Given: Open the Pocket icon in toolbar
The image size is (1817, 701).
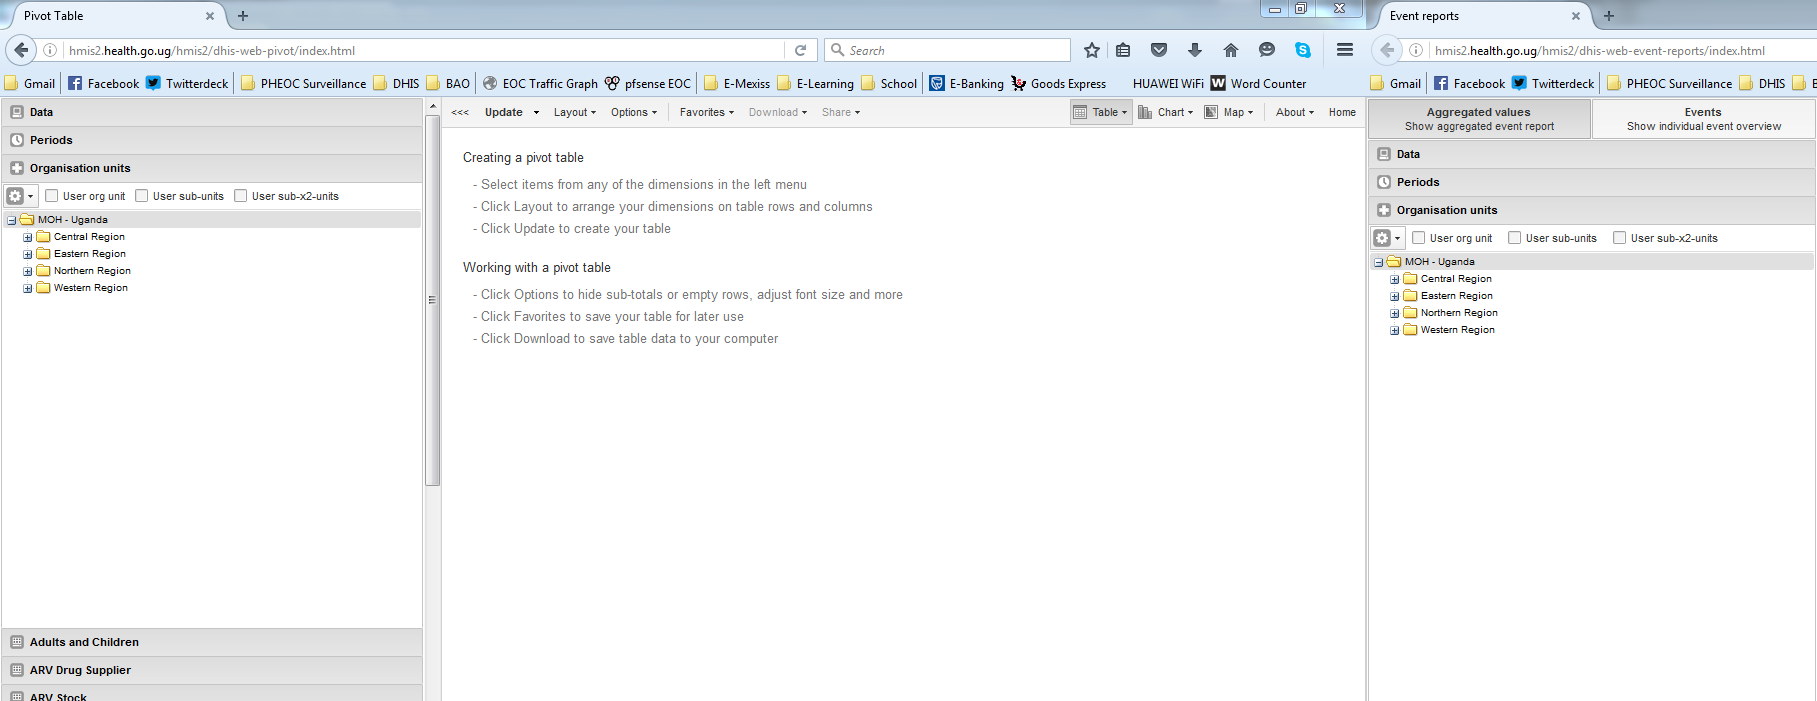Looking at the screenshot, I should pos(1159,50).
